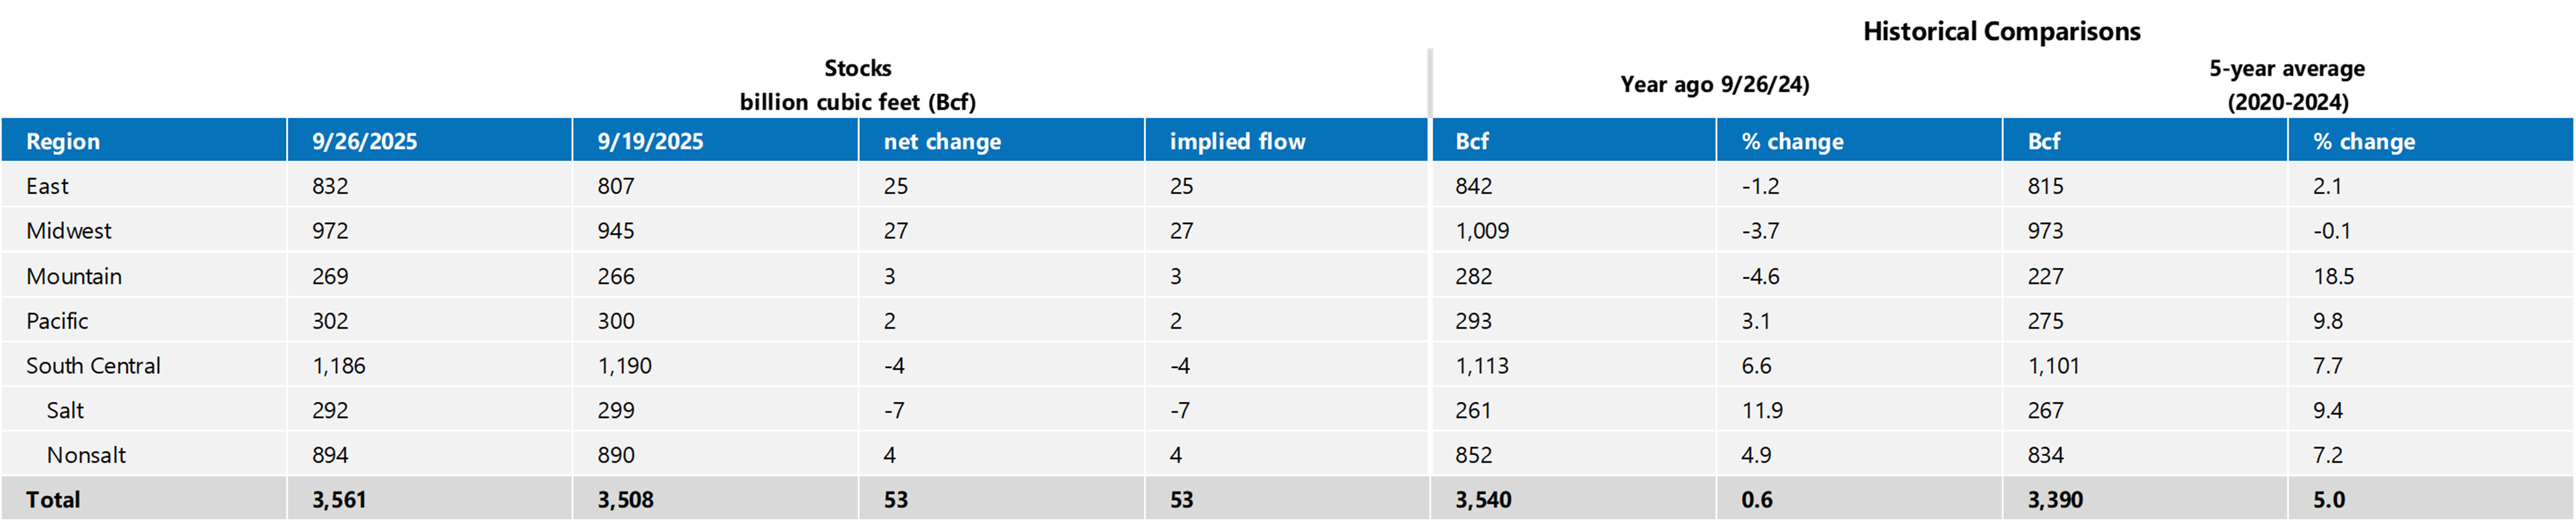
Task: Select the 9/26/2025 column header
Action: 364,141
